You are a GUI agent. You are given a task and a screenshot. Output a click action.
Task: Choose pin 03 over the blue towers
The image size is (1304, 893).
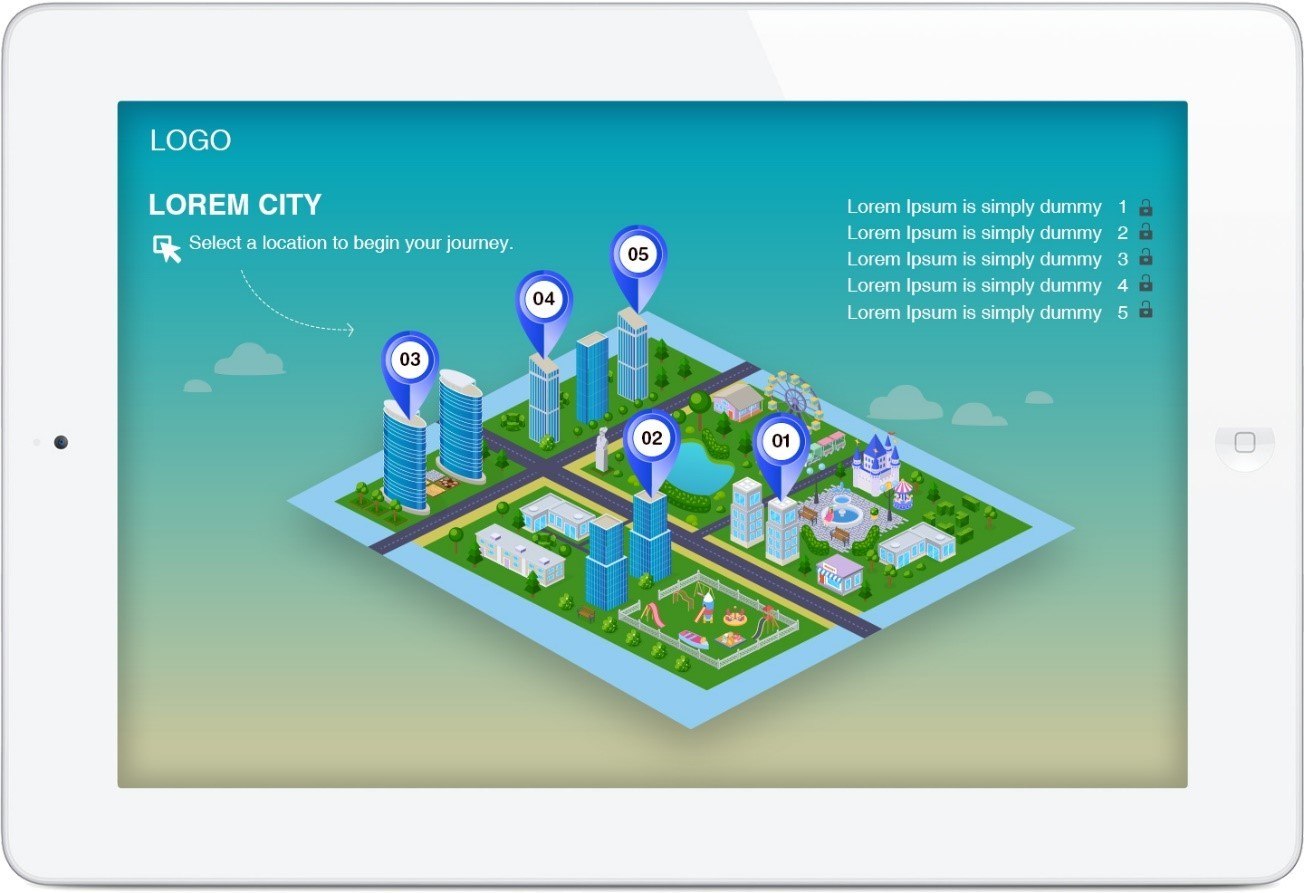[x=409, y=357]
